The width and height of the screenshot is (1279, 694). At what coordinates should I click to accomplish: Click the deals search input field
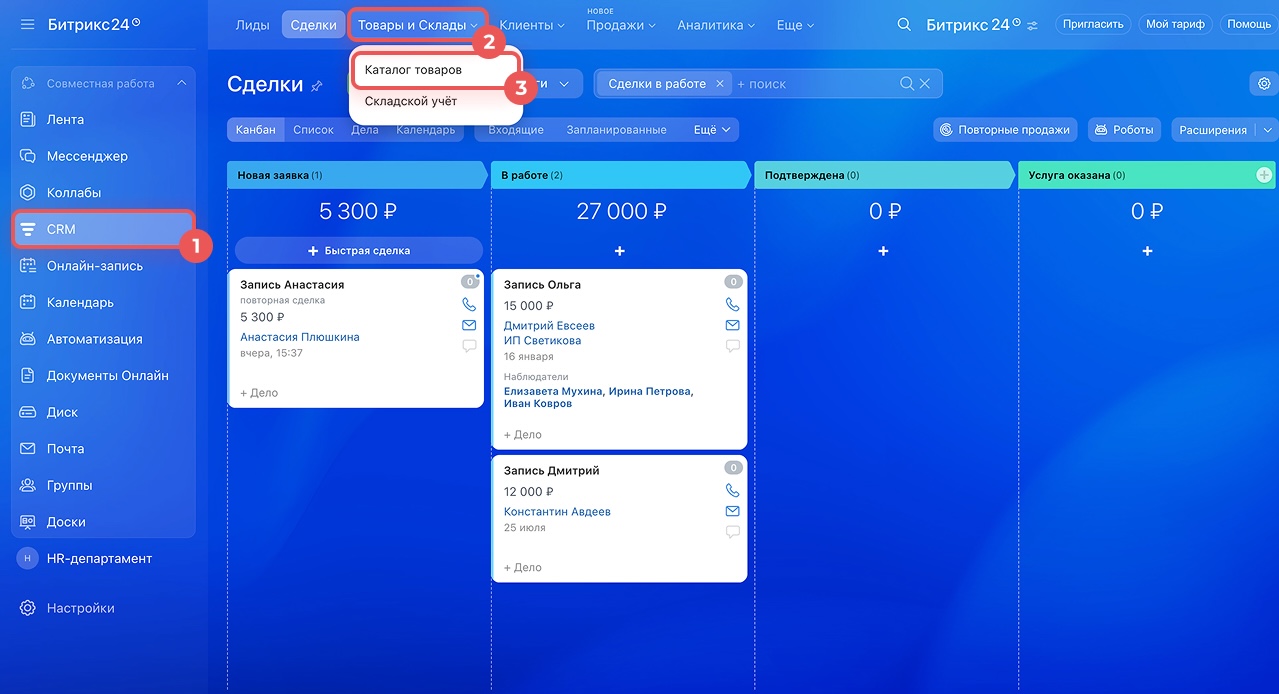click(815, 84)
